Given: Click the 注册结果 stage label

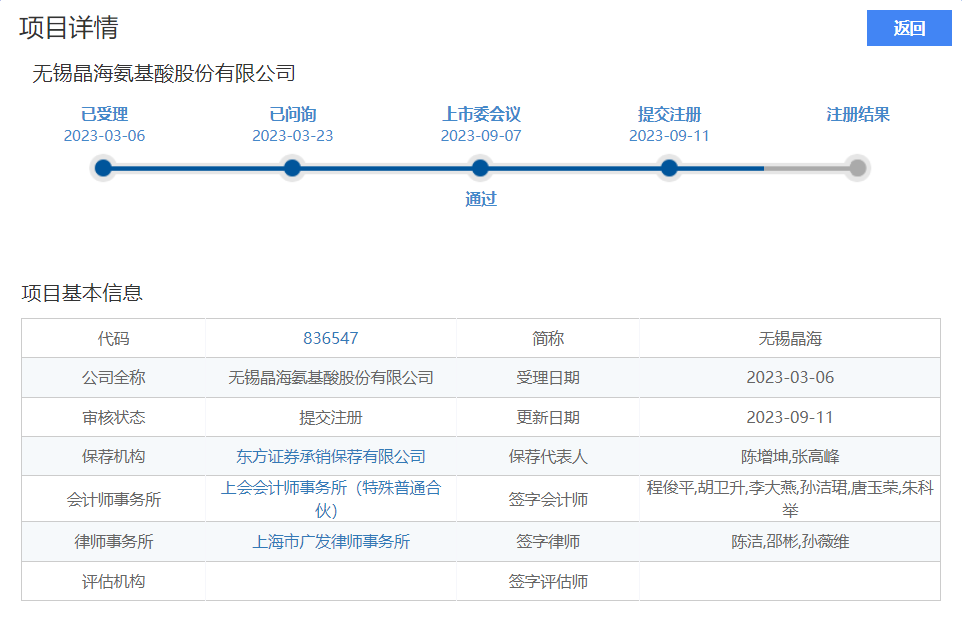Looking at the screenshot, I should coord(857,114).
